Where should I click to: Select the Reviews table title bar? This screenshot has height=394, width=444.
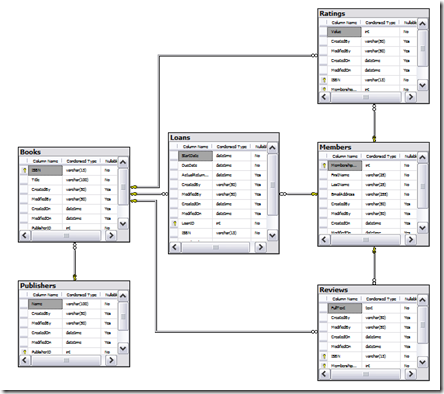click(x=373, y=290)
